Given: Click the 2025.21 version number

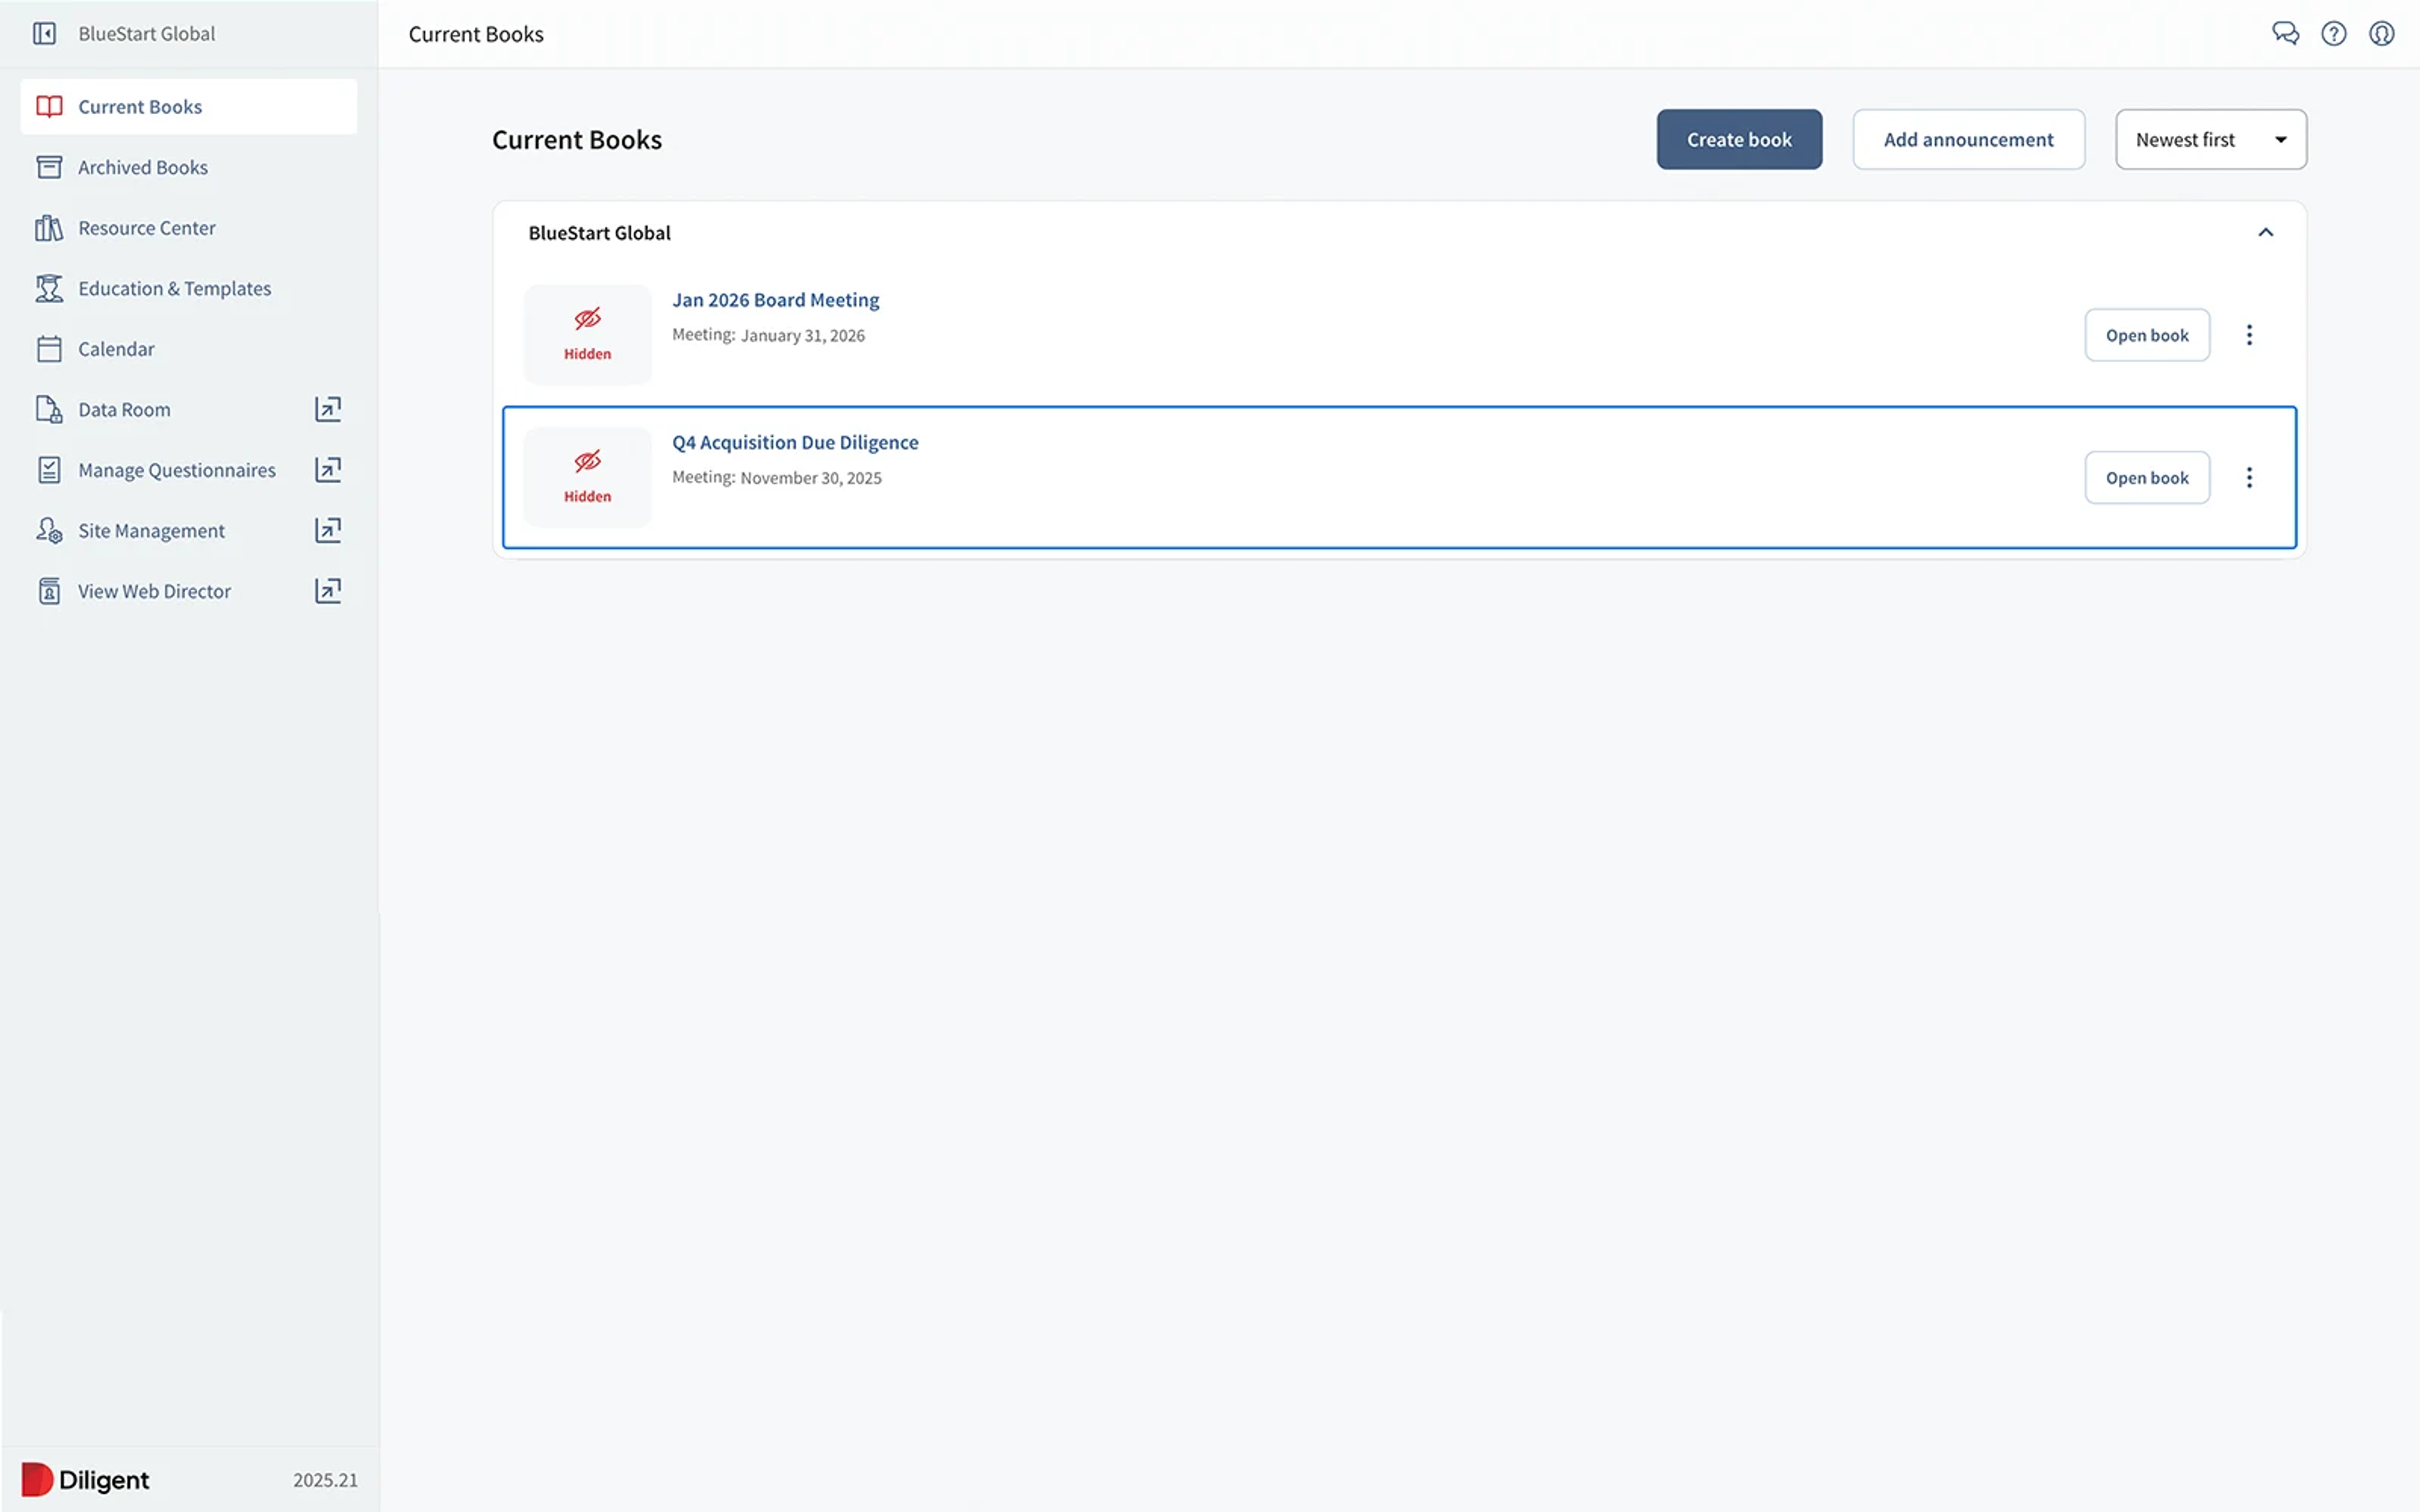Looking at the screenshot, I should [x=325, y=1480].
